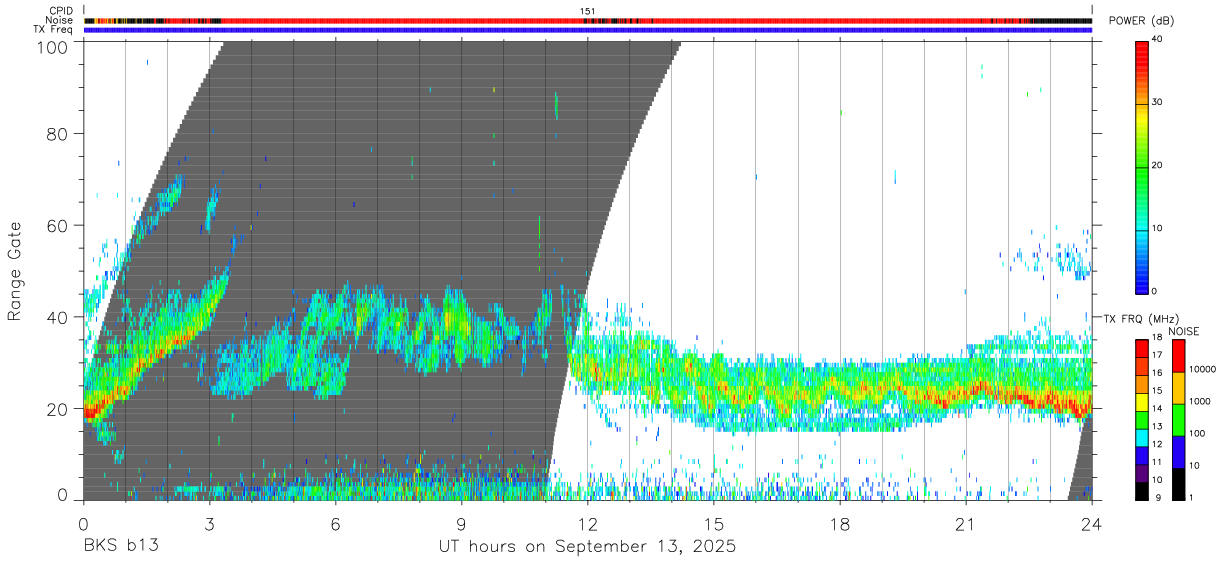Select the TX Freq row label above the plot
Viewport: 1228px width, 567px height.
[x=53, y=30]
